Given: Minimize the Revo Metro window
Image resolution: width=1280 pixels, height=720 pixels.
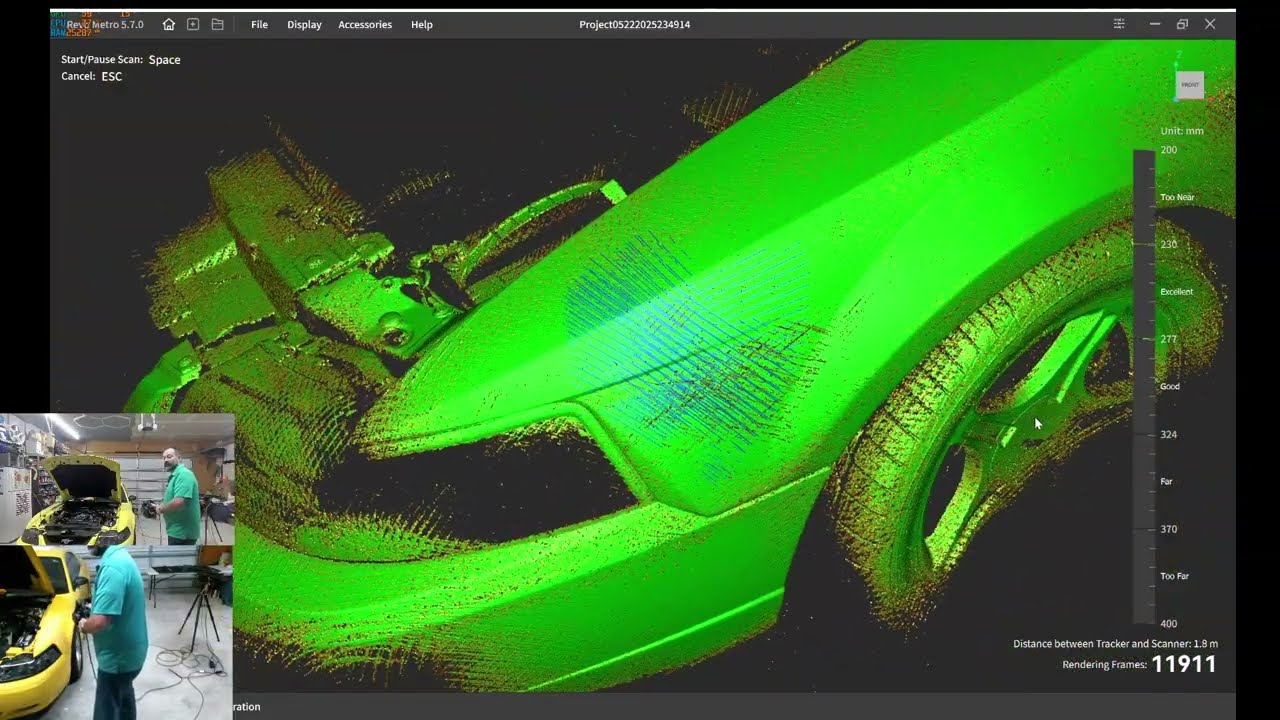Looking at the screenshot, I should click(1155, 24).
